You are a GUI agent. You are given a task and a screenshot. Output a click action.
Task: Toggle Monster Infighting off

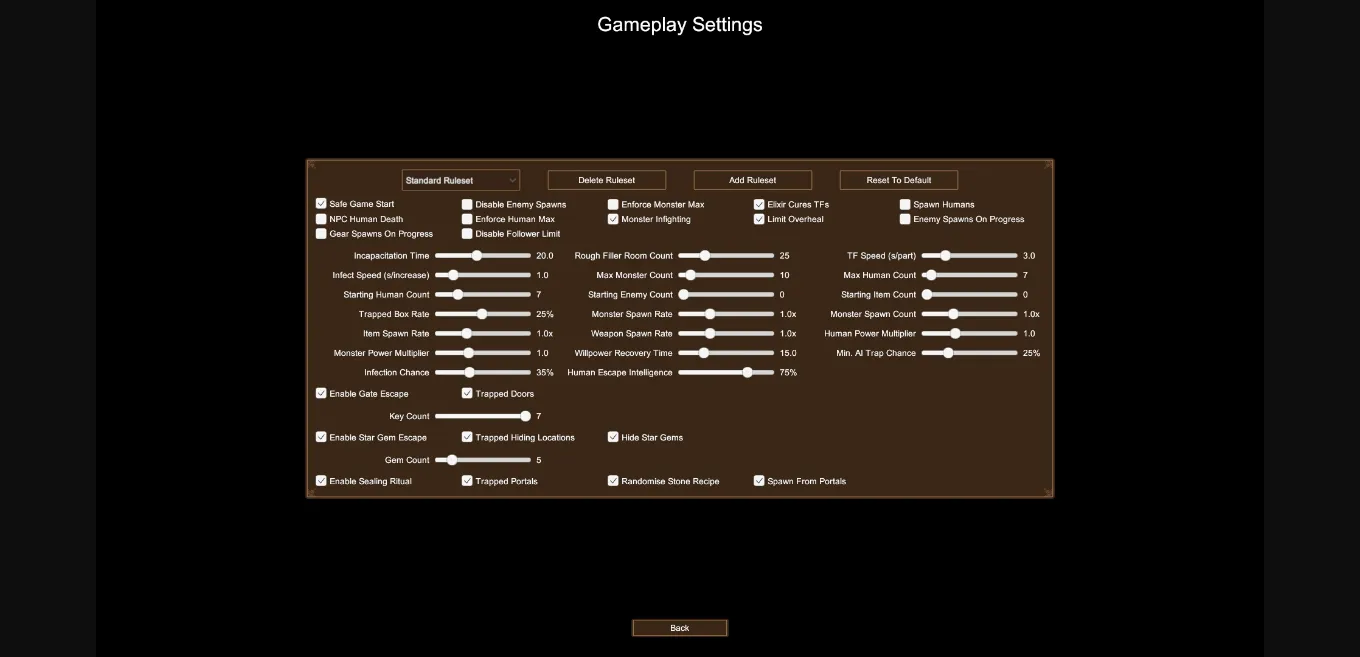(613, 218)
